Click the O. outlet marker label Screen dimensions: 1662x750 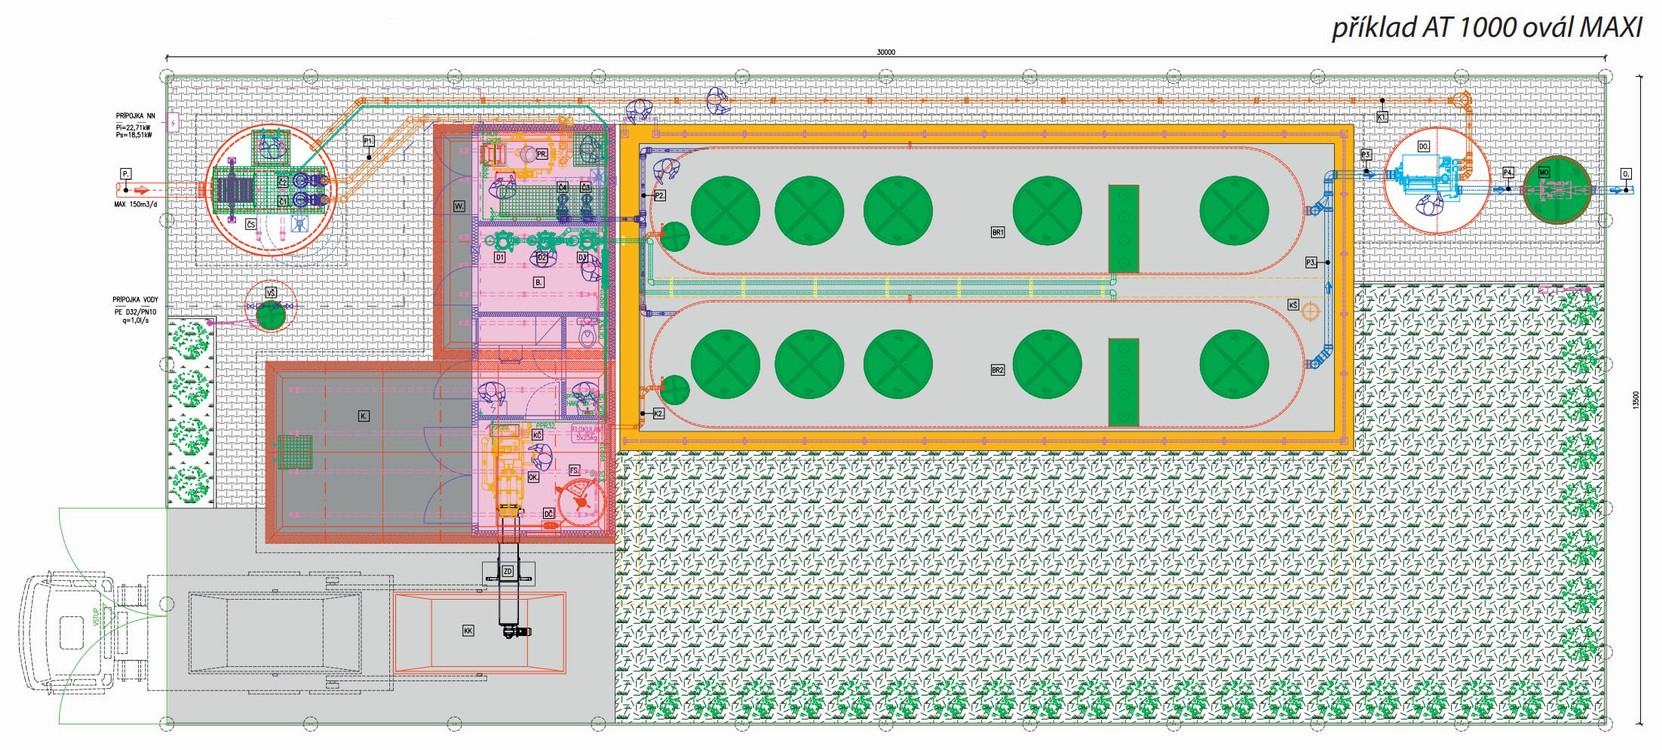1626,174
